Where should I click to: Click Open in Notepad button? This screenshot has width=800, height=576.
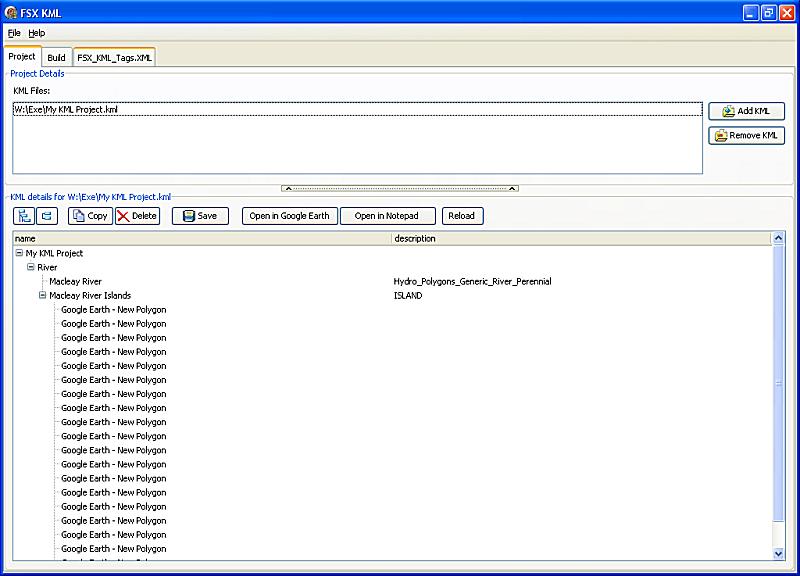(x=387, y=216)
